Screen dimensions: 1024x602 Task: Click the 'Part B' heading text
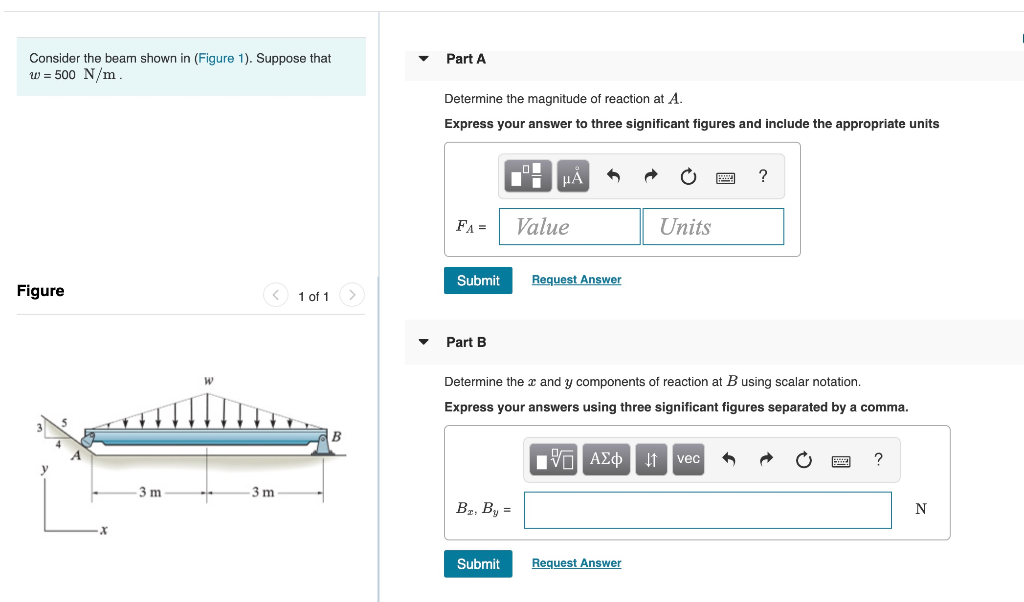466,342
